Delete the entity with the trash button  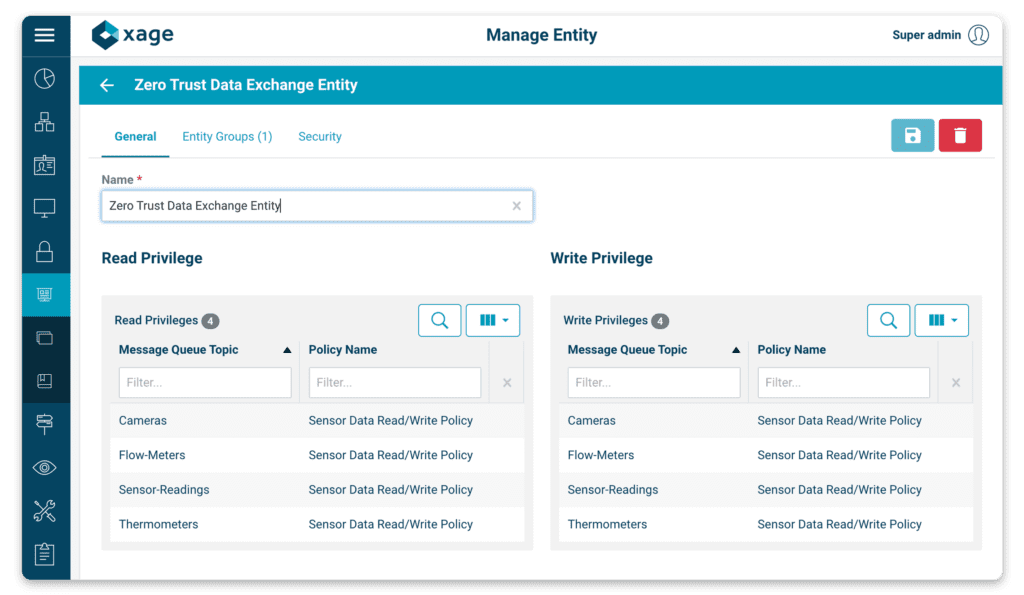(x=960, y=136)
